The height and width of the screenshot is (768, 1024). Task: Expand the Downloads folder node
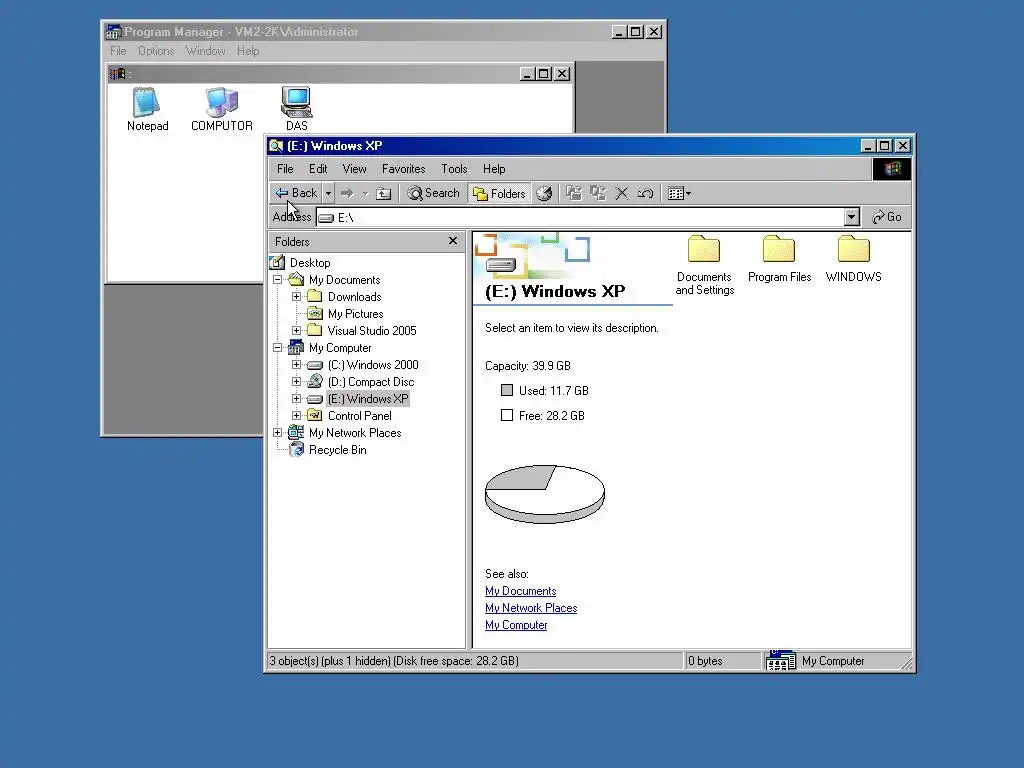tap(296, 296)
